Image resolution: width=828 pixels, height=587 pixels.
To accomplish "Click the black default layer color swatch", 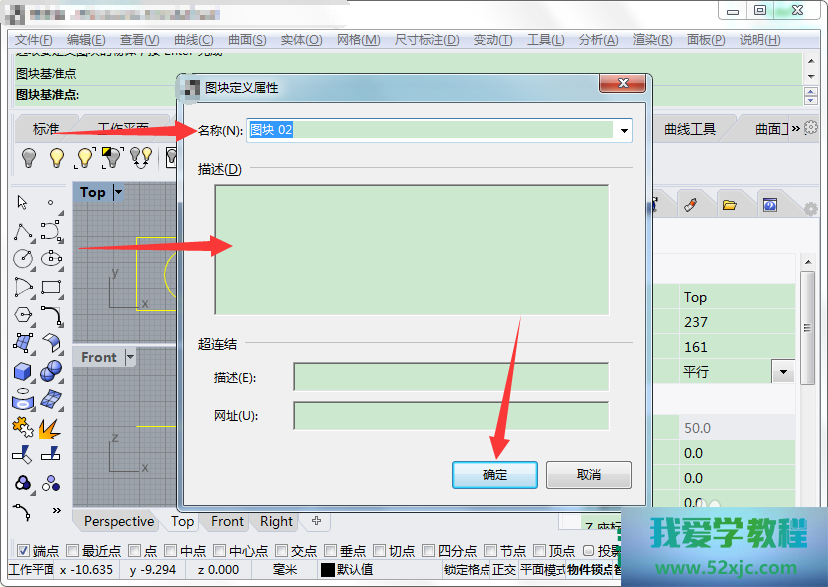I will coord(327,570).
